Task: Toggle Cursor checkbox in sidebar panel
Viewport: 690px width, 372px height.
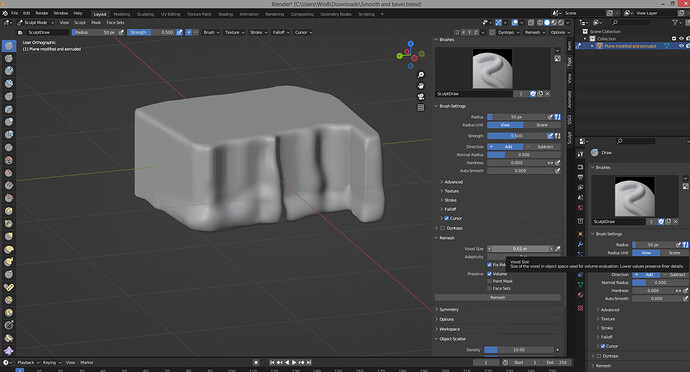Action: pyautogui.click(x=447, y=218)
